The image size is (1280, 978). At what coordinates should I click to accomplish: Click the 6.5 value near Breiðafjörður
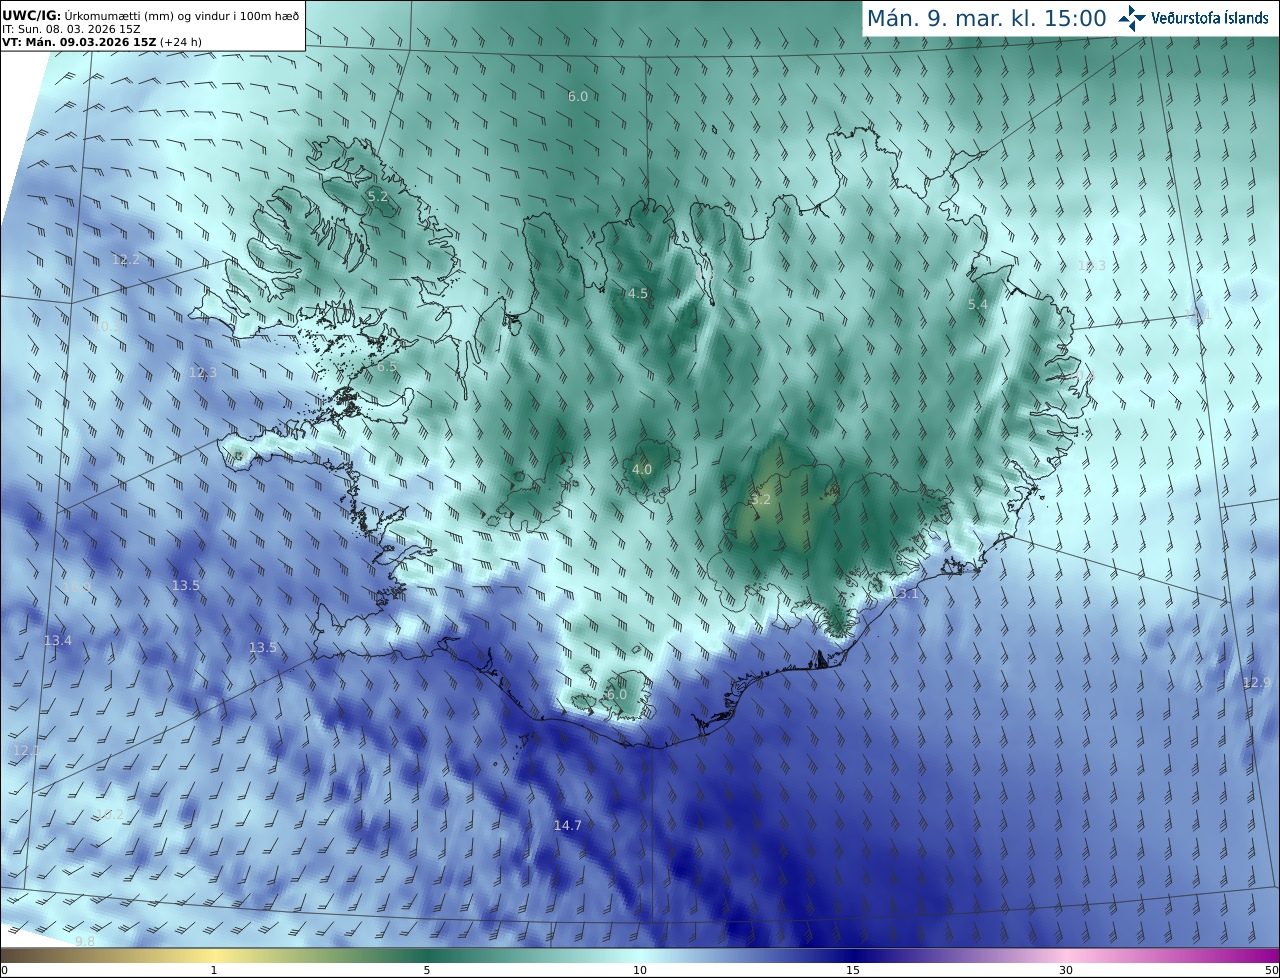387,367
